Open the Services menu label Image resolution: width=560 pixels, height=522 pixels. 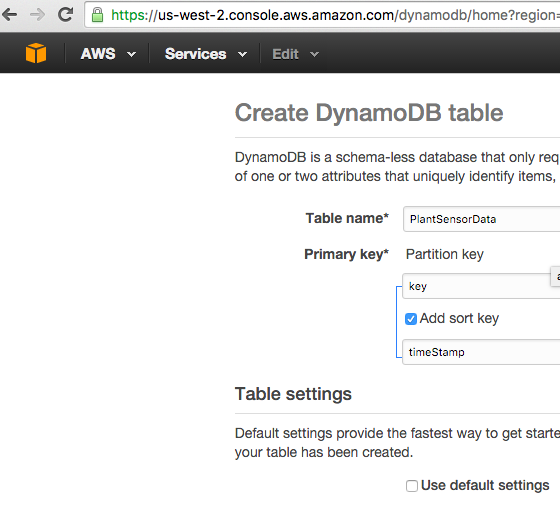pyautogui.click(x=195, y=54)
